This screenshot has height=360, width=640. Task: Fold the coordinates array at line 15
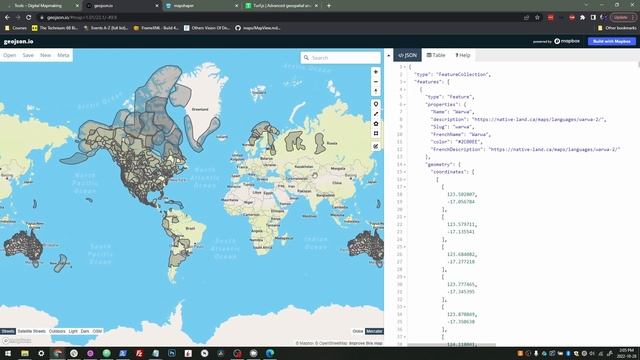(x=404, y=172)
